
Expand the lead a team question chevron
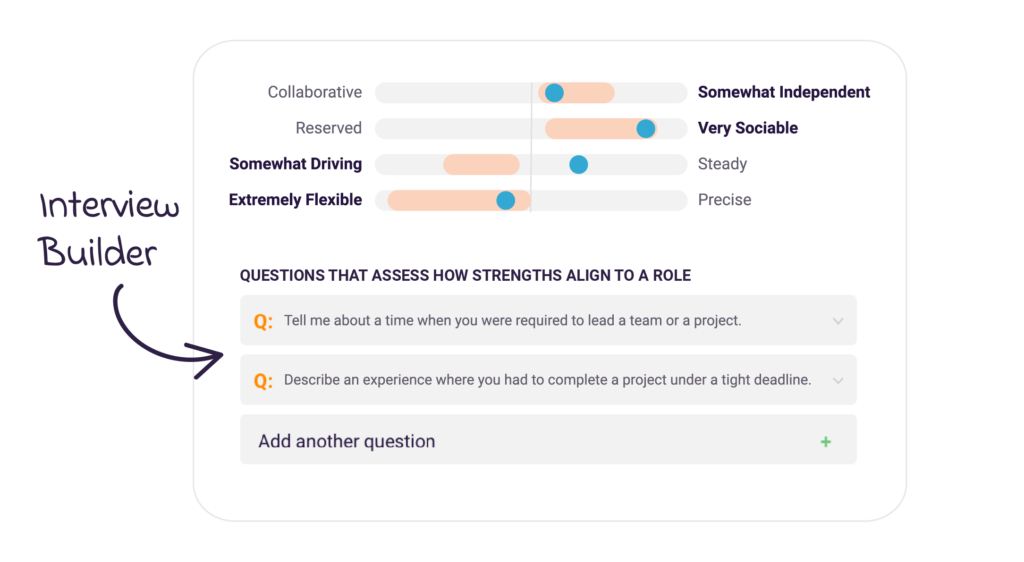tap(838, 321)
